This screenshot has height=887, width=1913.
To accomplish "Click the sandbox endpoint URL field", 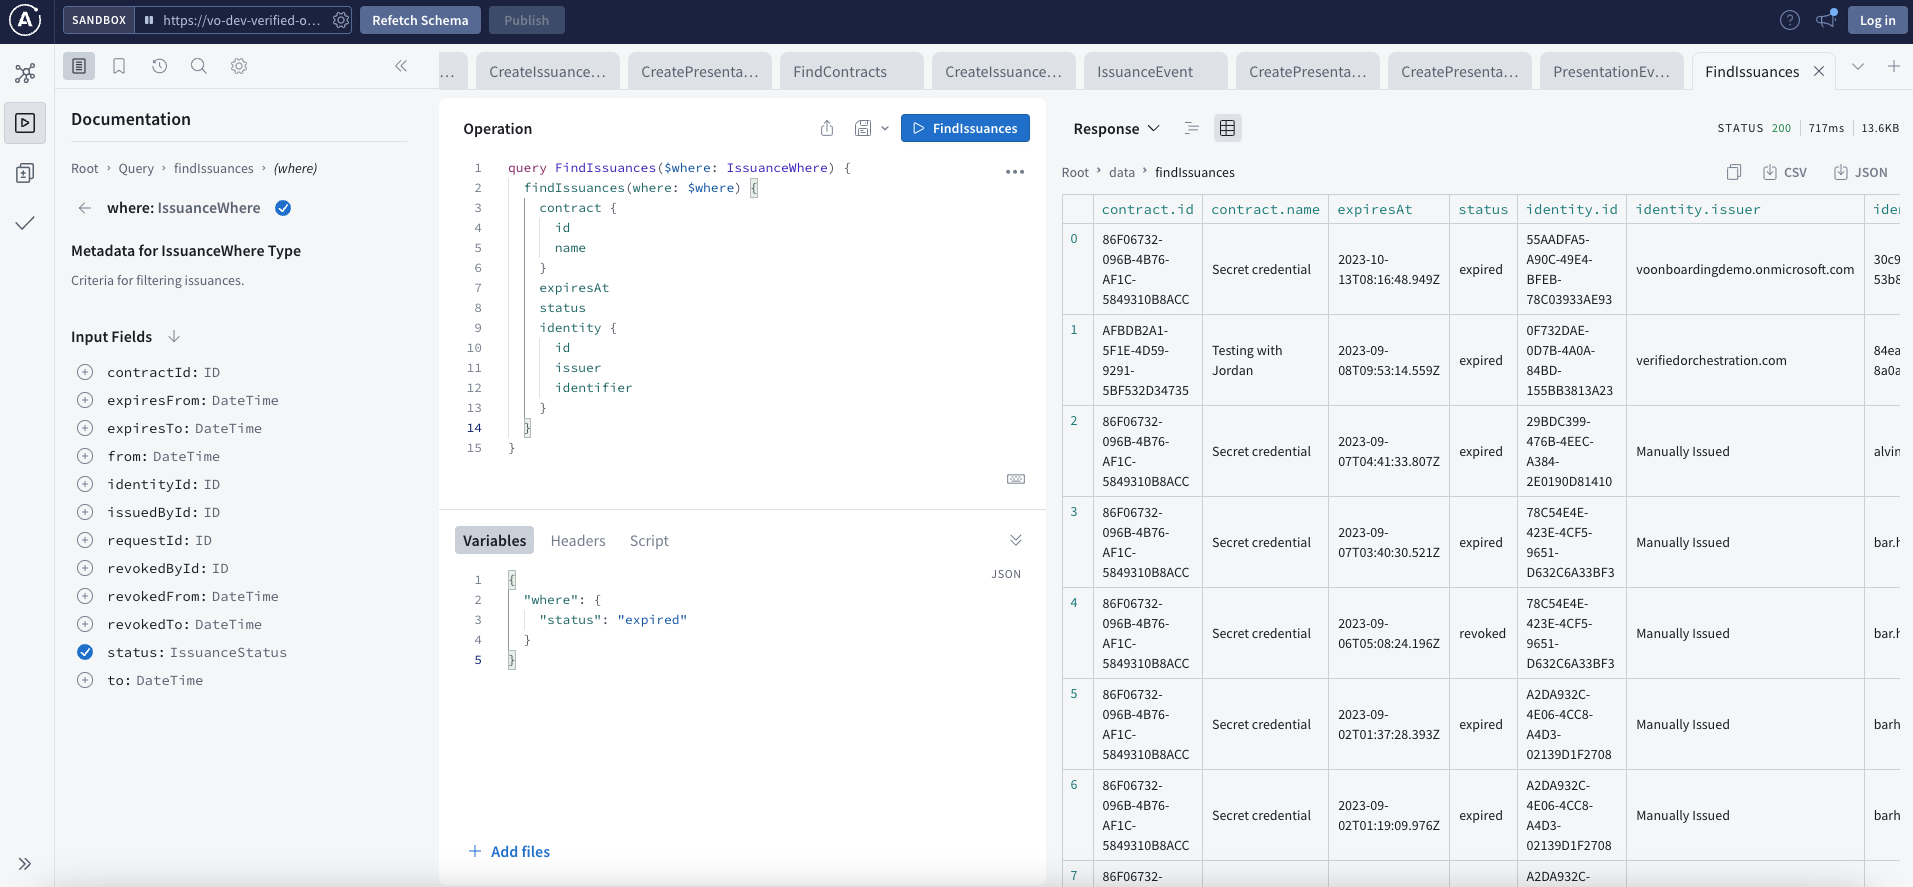I will (241, 20).
